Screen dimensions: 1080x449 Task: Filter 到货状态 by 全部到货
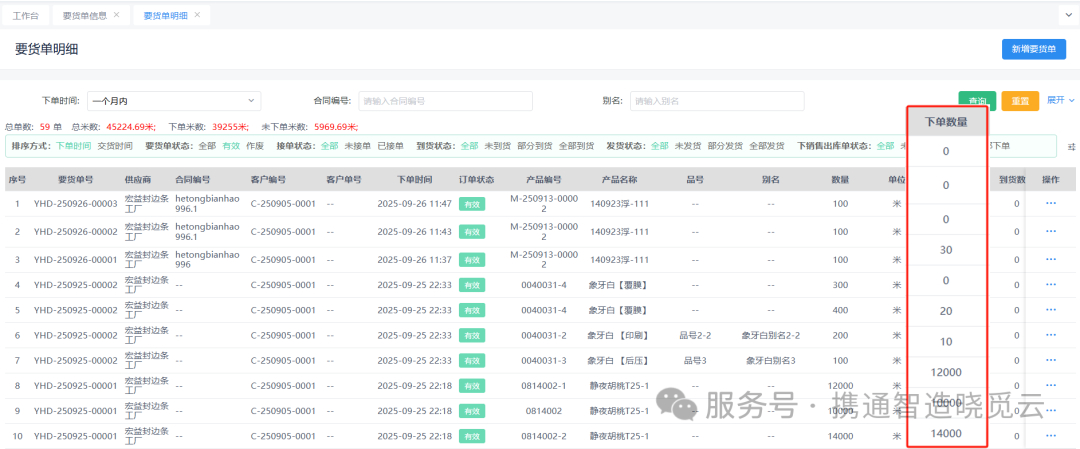[x=577, y=146]
